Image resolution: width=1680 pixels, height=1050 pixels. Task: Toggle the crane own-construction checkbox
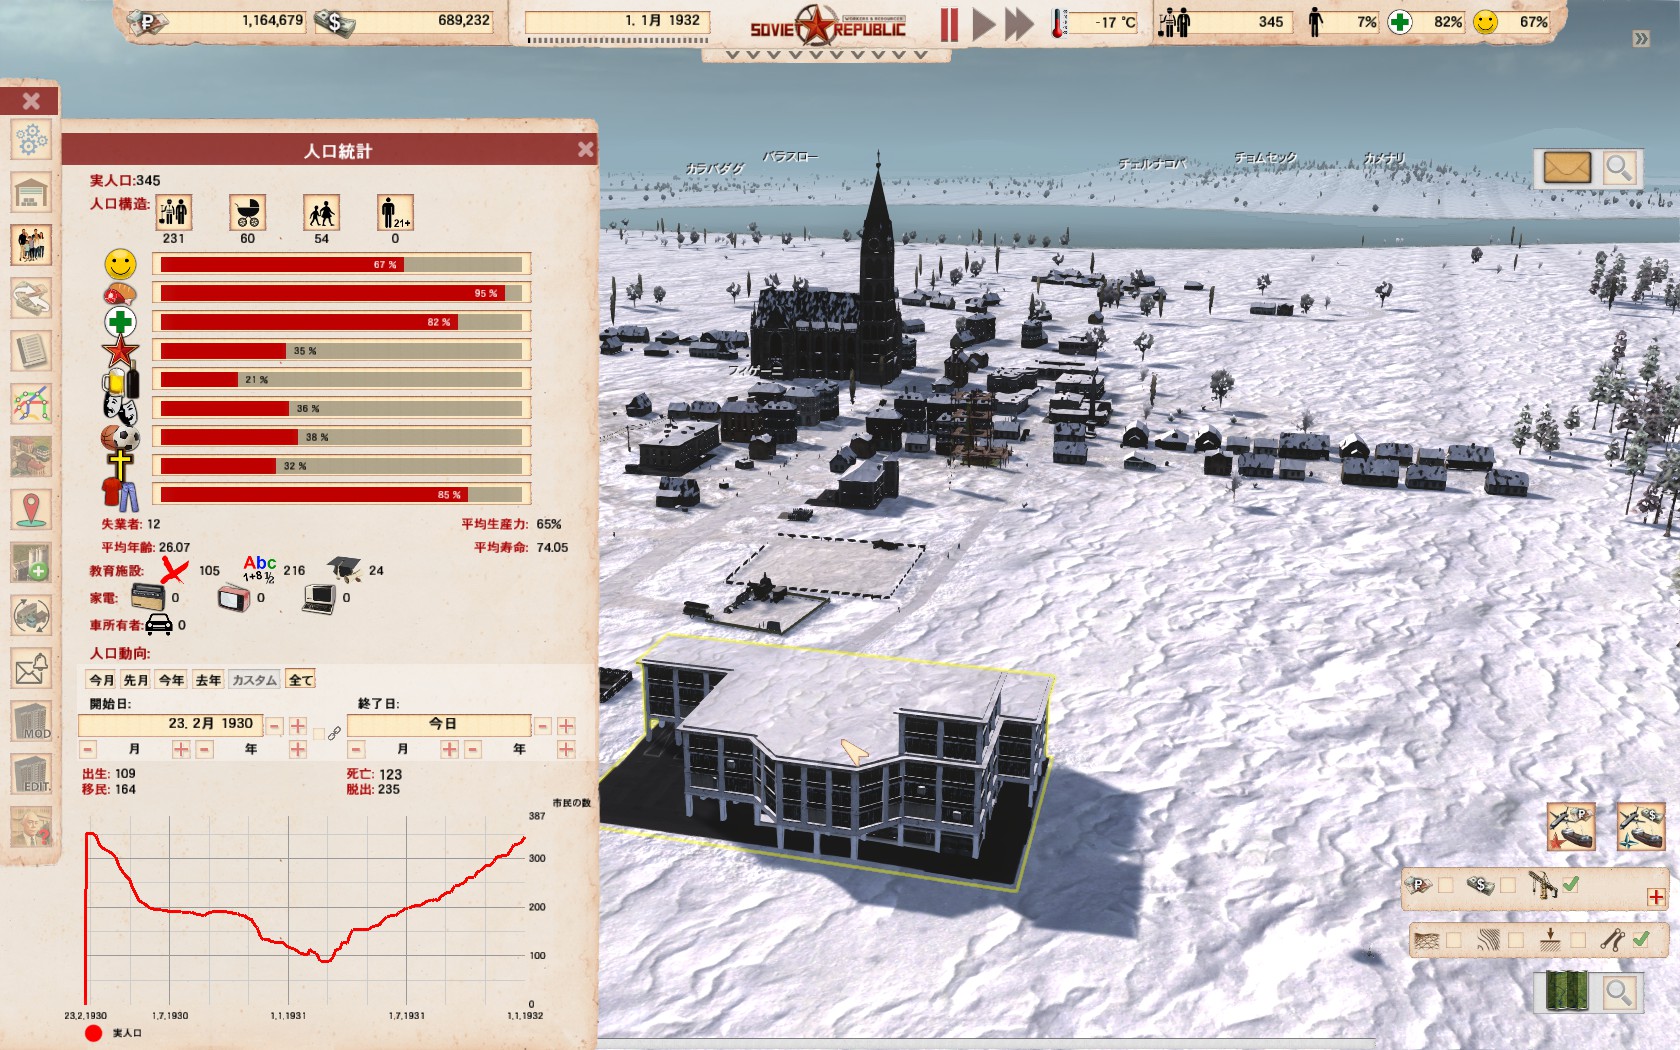(1571, 884)
